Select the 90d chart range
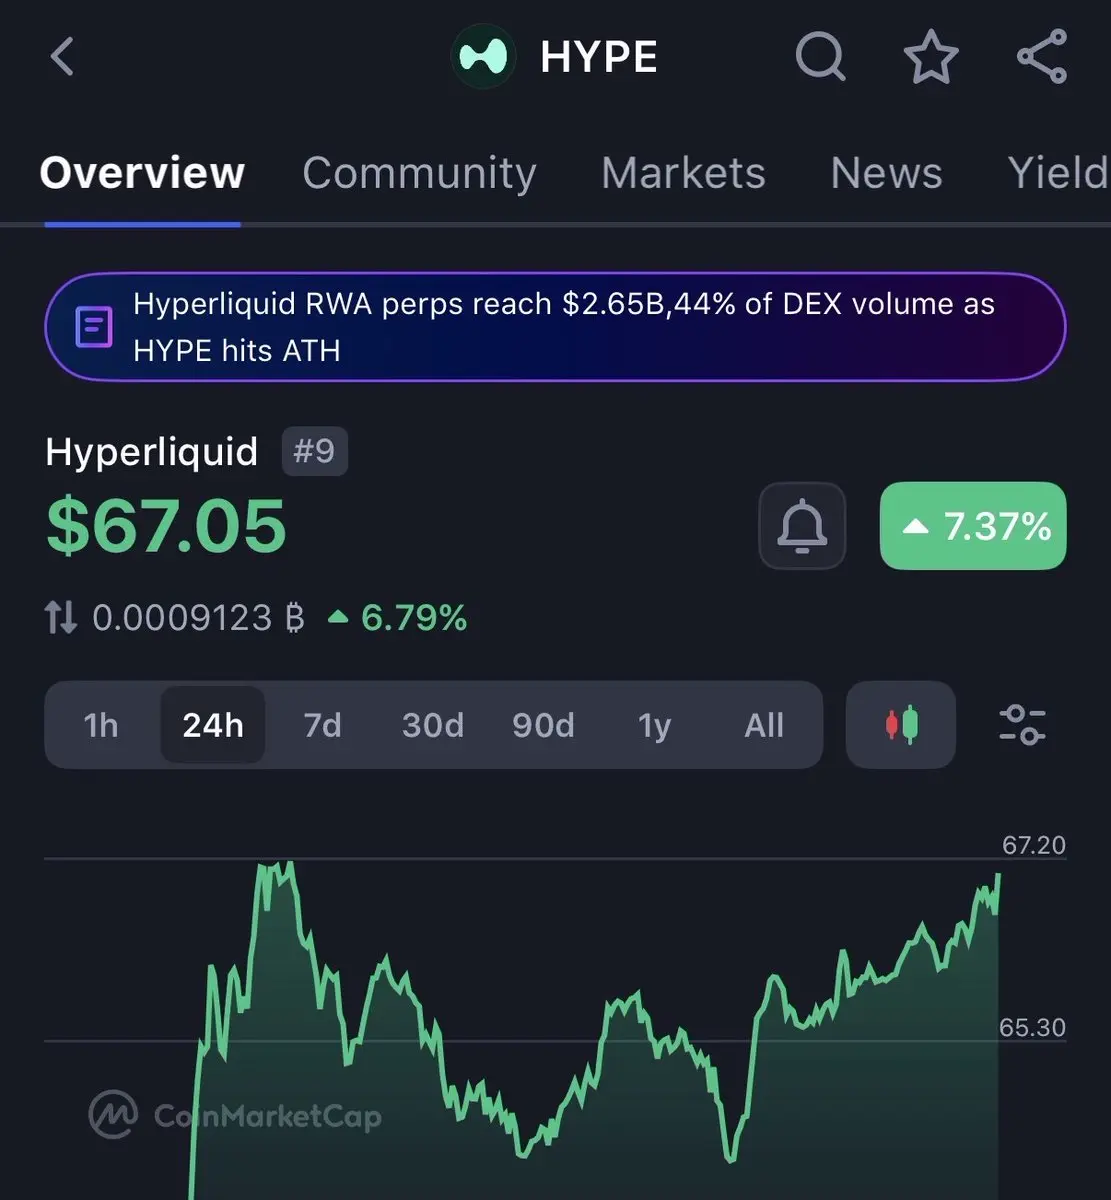Viewport: 1111px width, 1200px height. (x=543, y=725)
